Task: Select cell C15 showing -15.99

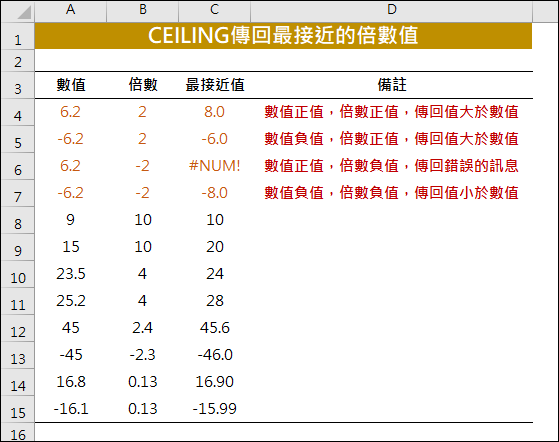Action: click(215, 409)
